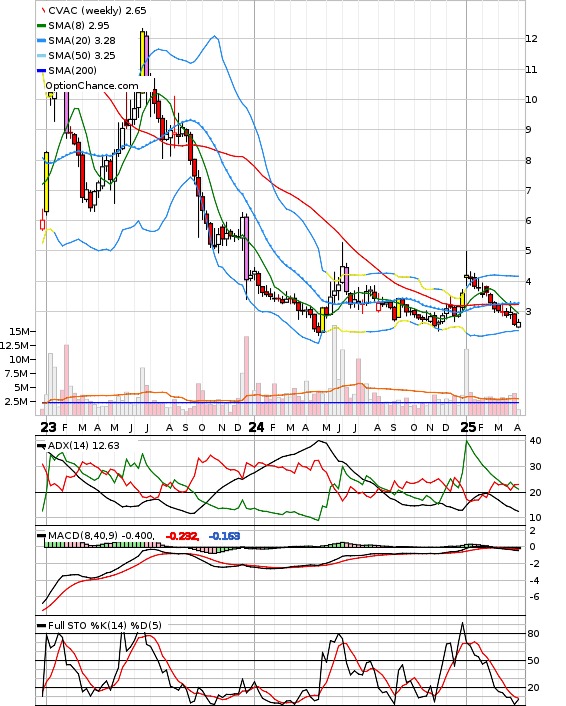Click the black MACD legend marker icon
566x706 pixels.
(41, 536)
